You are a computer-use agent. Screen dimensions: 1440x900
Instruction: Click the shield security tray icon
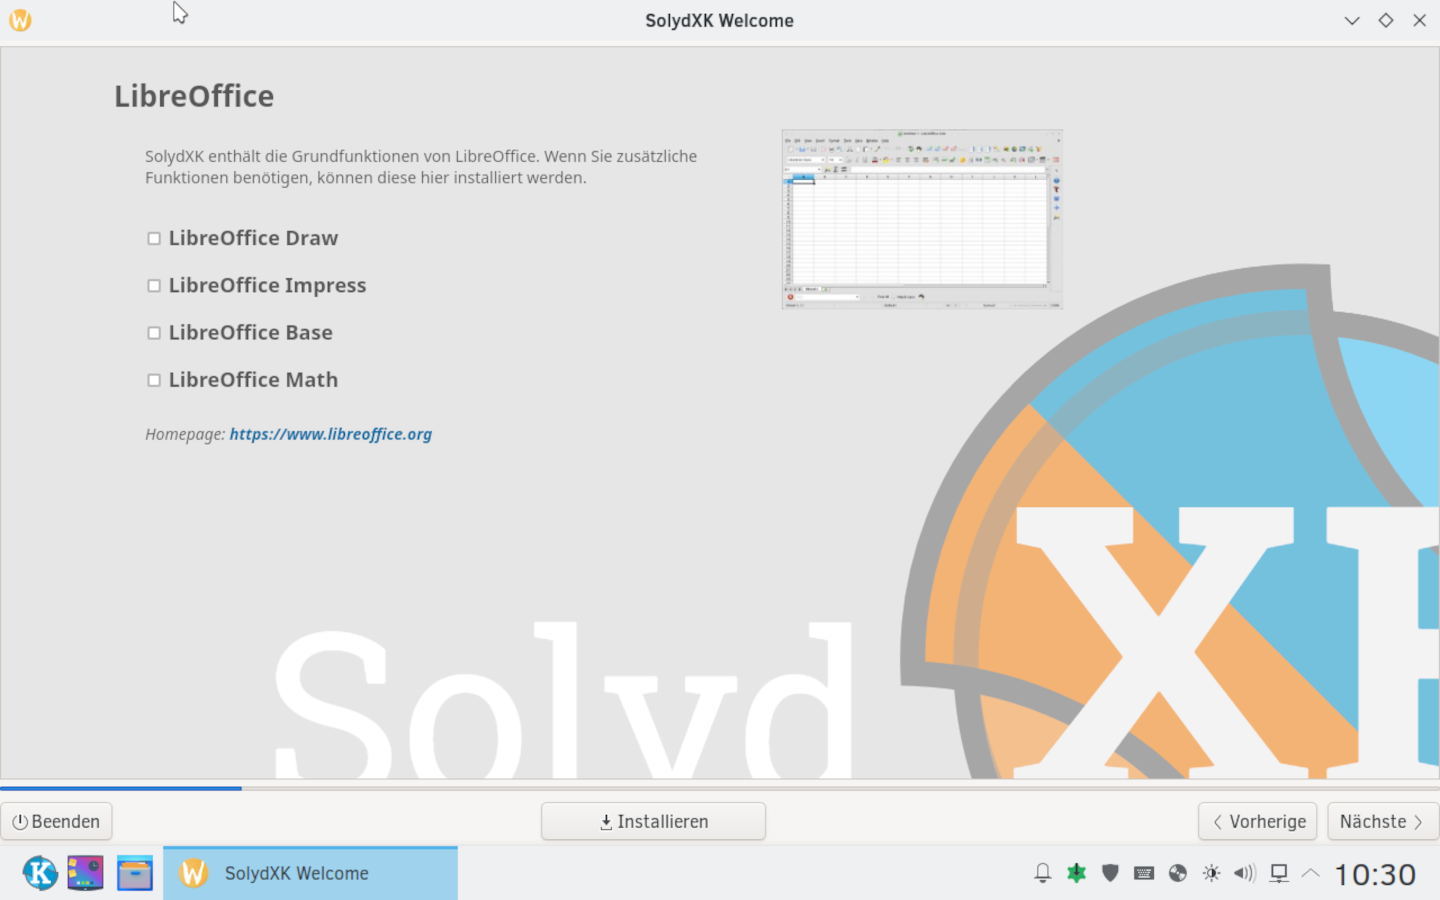coord(1110,873)
